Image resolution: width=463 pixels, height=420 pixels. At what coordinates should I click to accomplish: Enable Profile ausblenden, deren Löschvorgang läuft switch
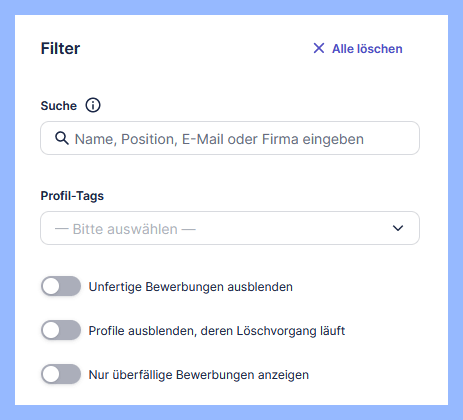61,330
